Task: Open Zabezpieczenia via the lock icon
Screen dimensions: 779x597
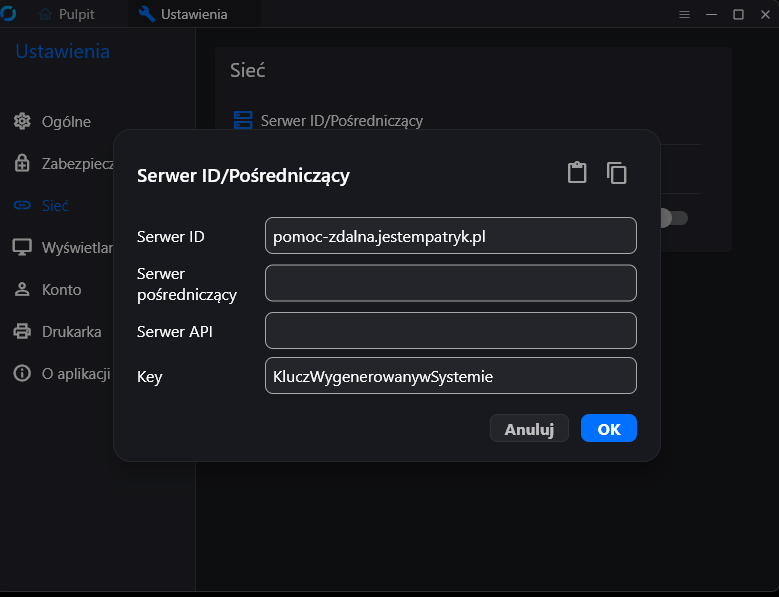Action: [x=22, y=164]
